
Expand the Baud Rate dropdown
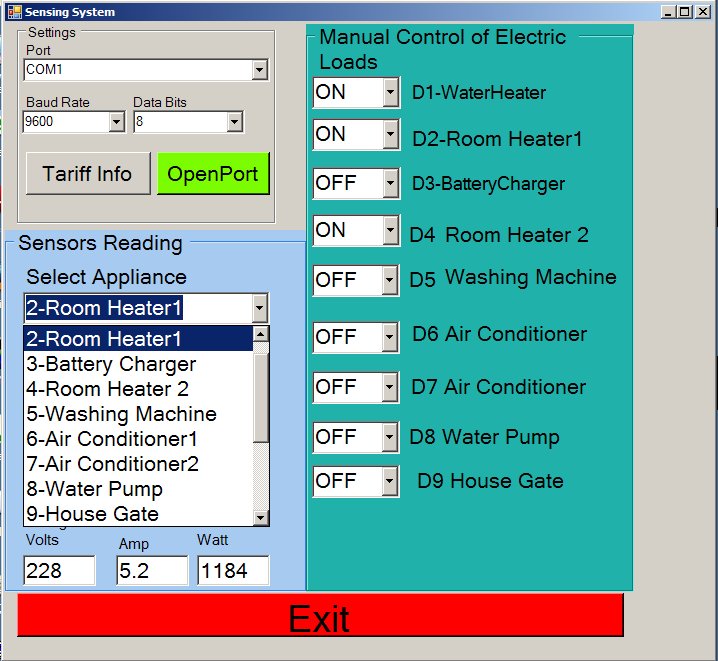[x=116, y=122]
